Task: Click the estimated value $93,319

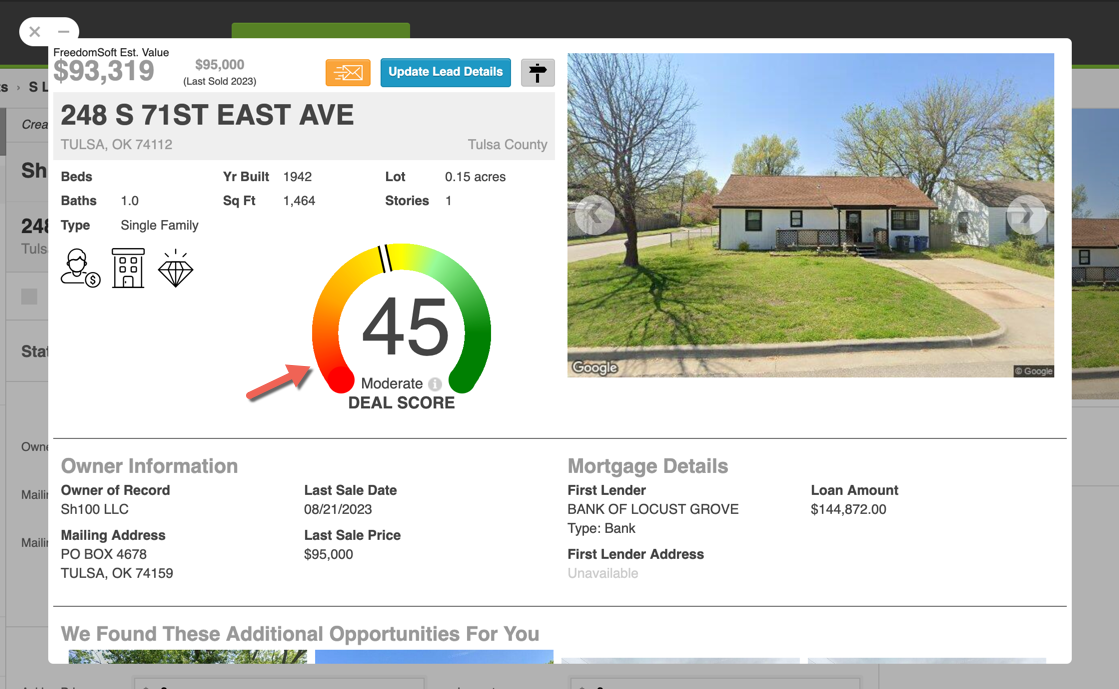Action: [103, 71]
